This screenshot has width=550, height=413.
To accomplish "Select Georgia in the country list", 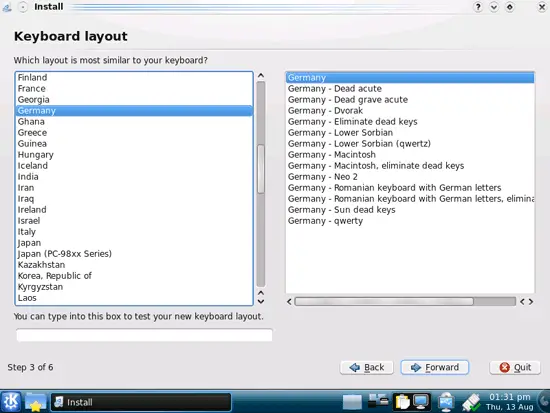I will [134, 100].
